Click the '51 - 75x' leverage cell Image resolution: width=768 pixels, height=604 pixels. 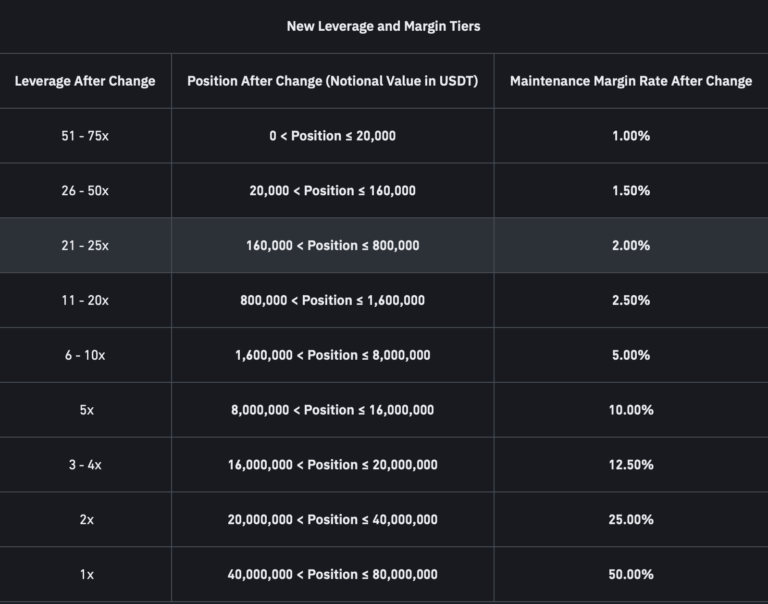click(x=85, y=136)
